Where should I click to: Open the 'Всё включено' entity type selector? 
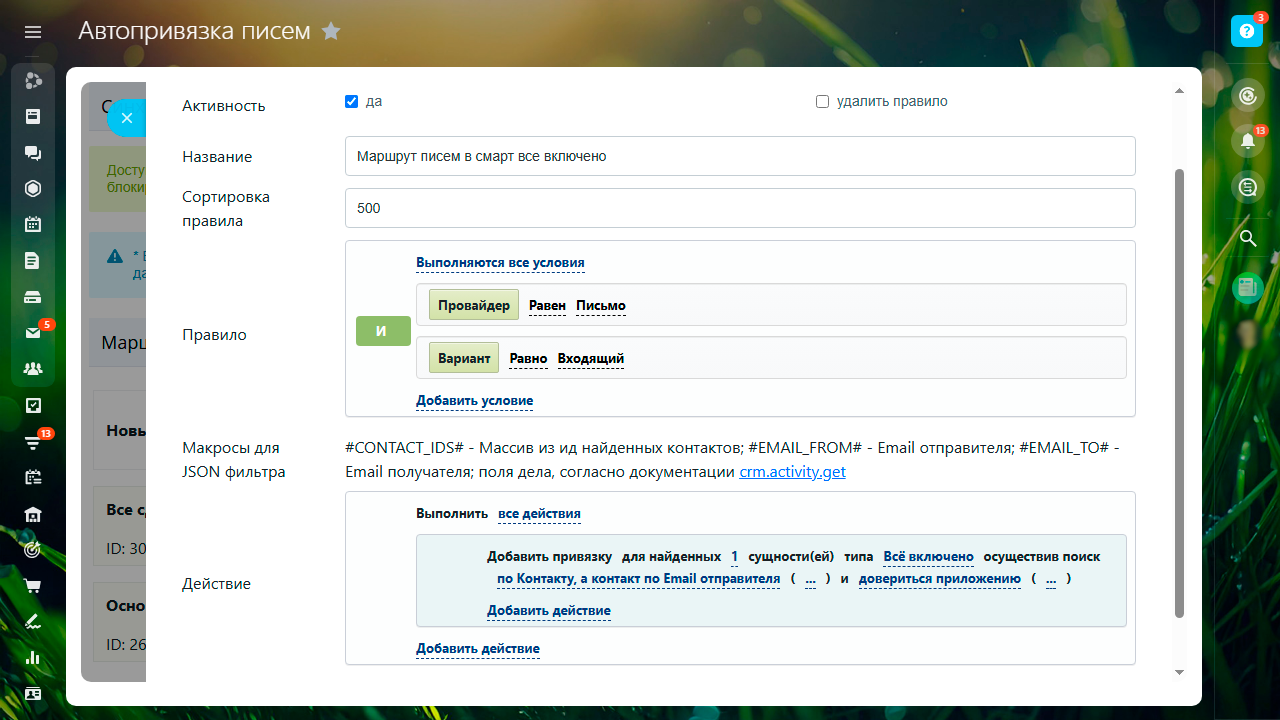tap(928, 557)
